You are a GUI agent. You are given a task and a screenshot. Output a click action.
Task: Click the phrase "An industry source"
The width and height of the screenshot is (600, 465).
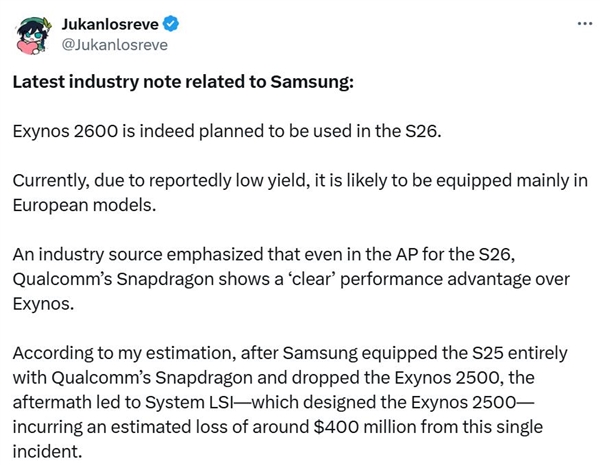(x=88, y=255)
